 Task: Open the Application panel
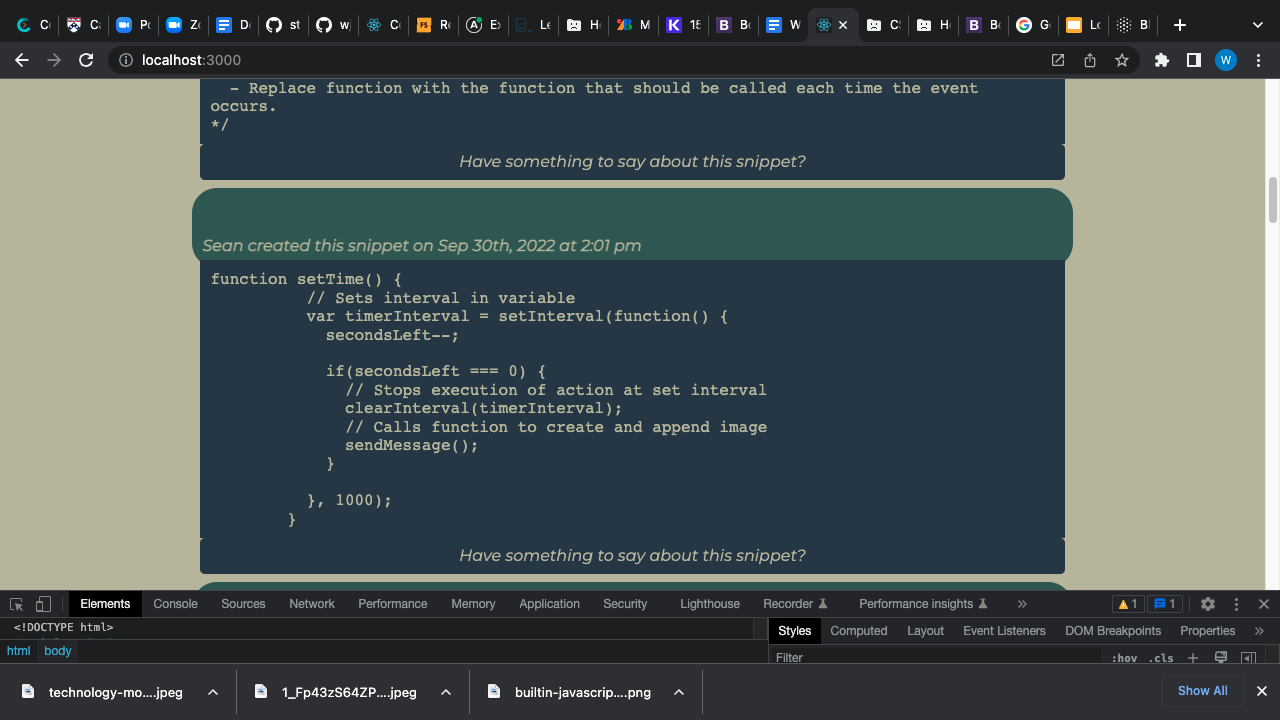pos(549,604)
